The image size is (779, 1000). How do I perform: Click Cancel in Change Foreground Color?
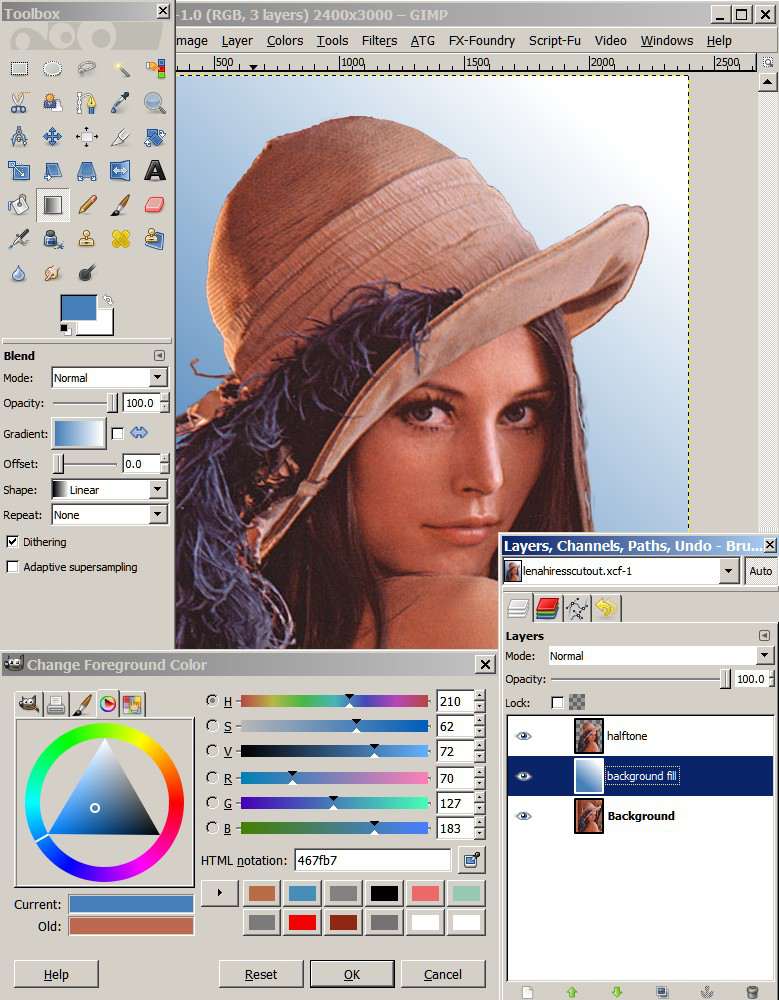[x=443, y=974]
